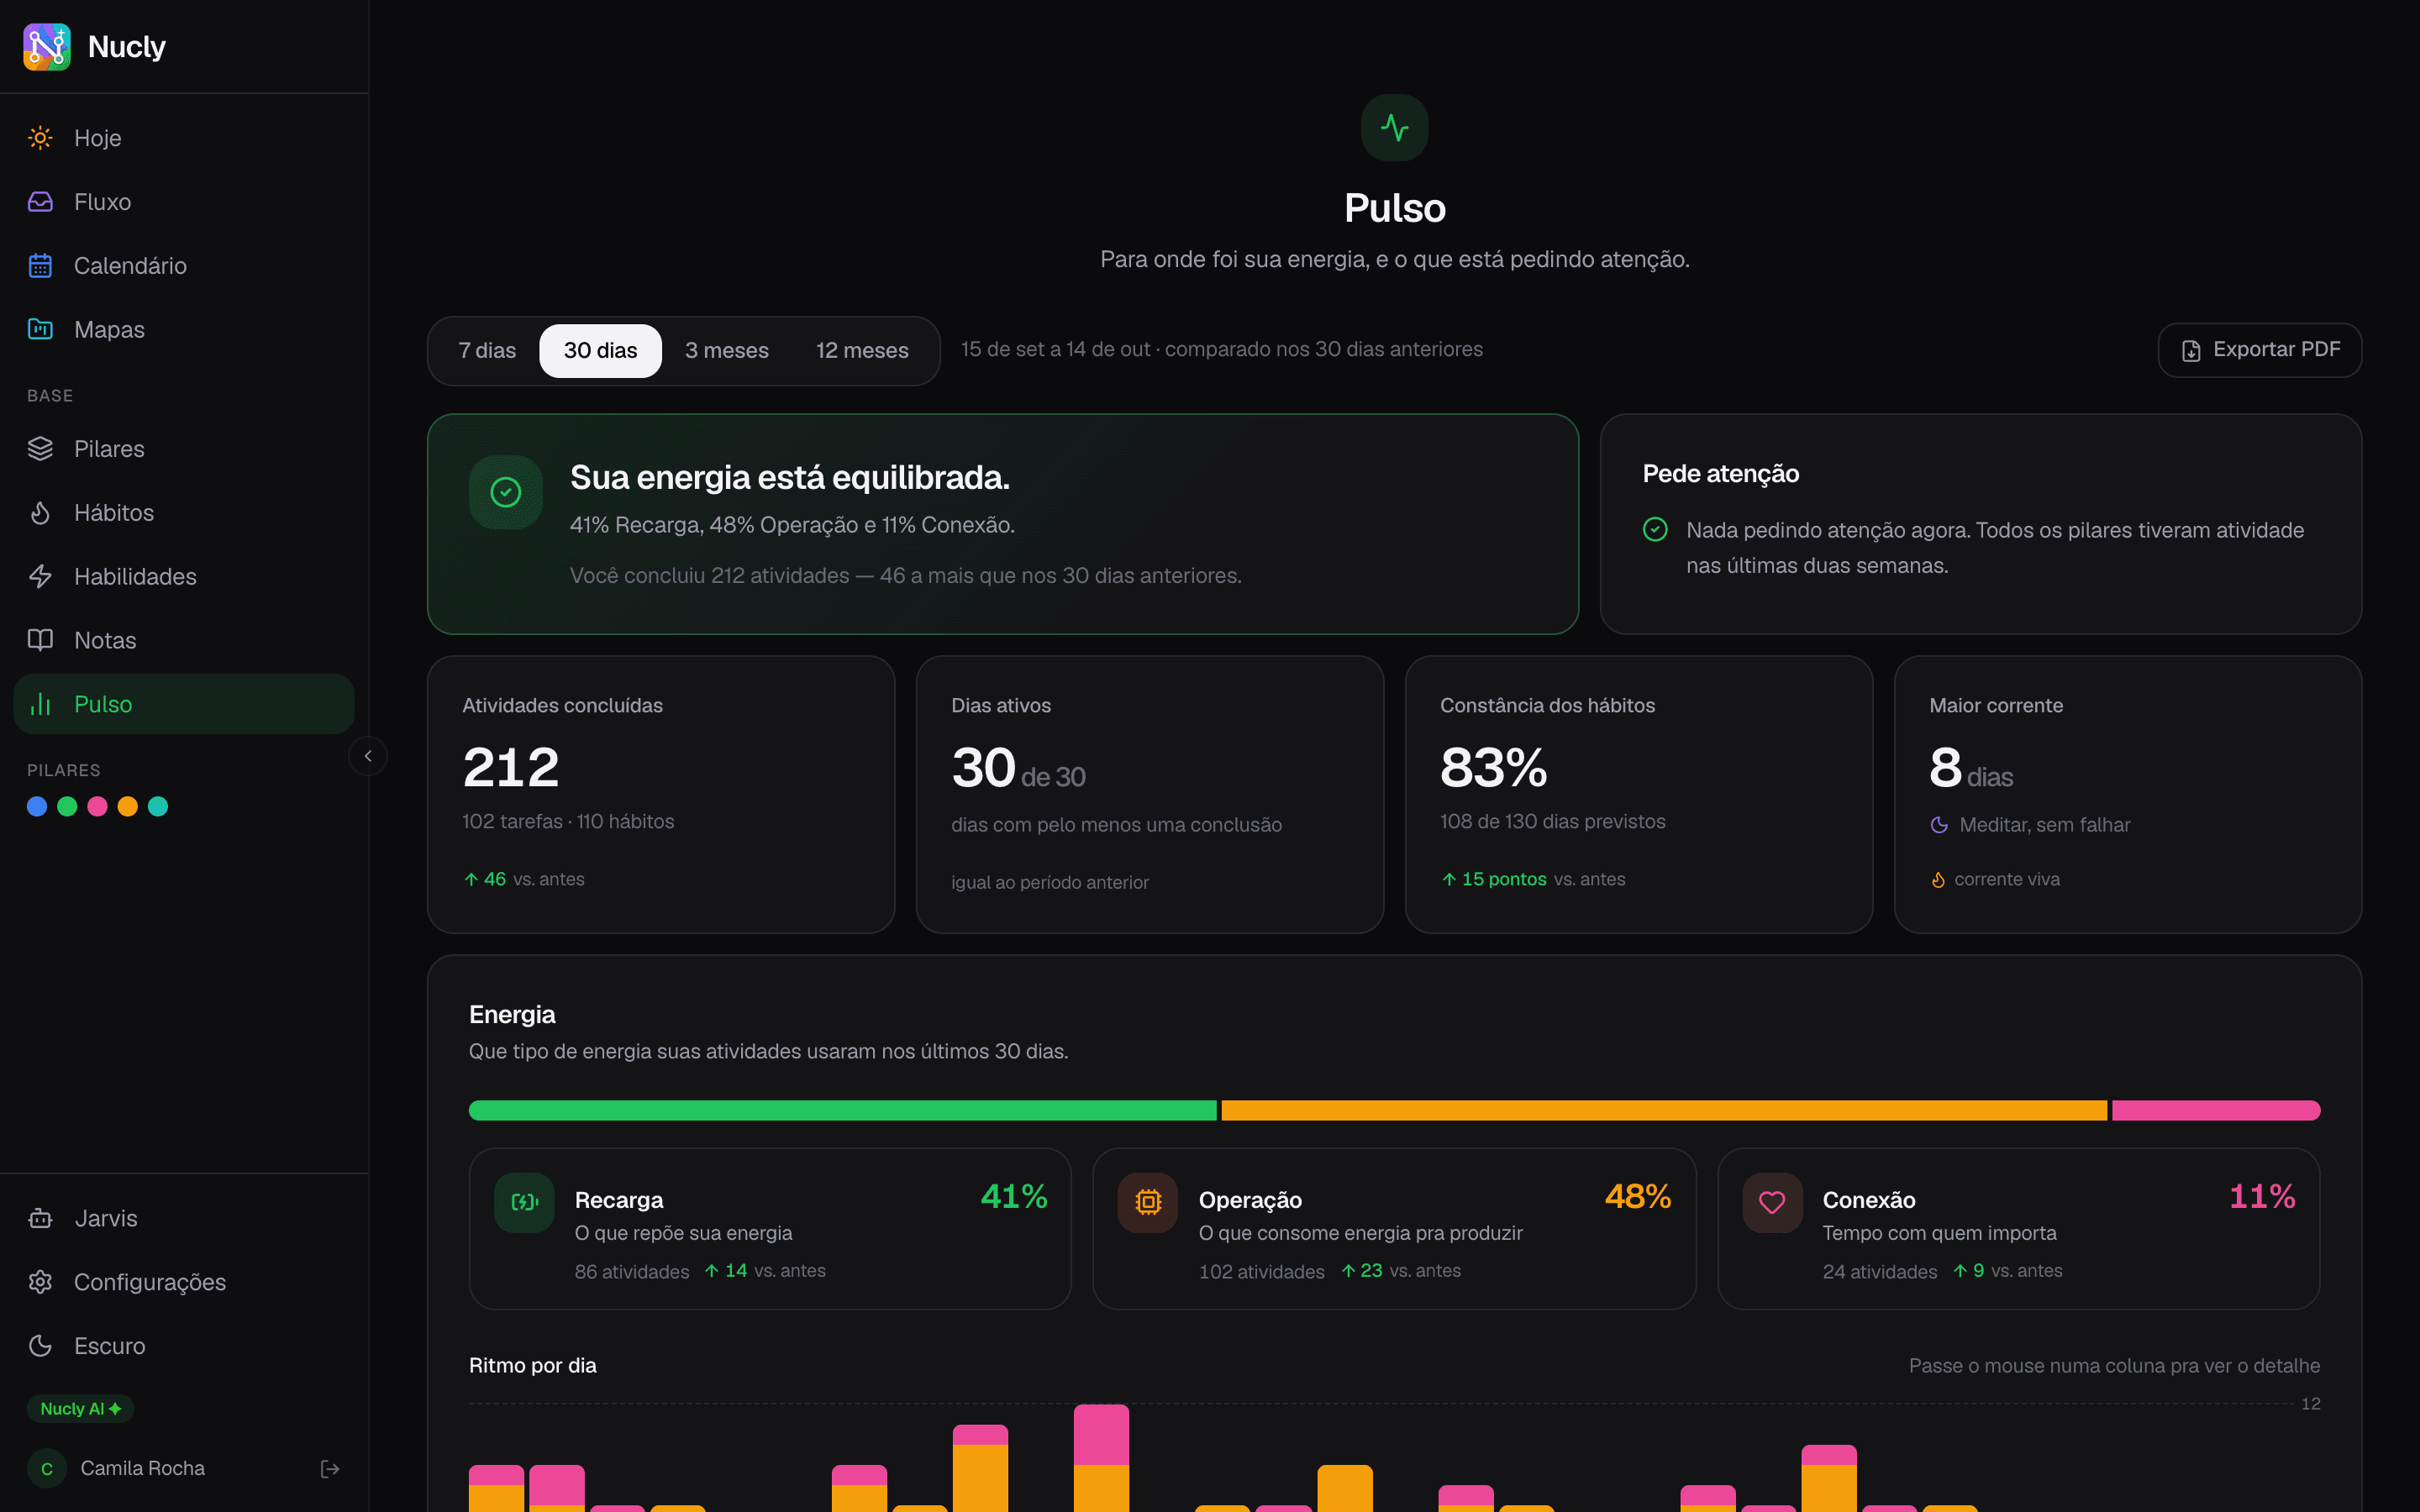This screenshot has width=2420, height=1512.
Task: Select the pink pillar color dot
Action: [x=97, y=806]
